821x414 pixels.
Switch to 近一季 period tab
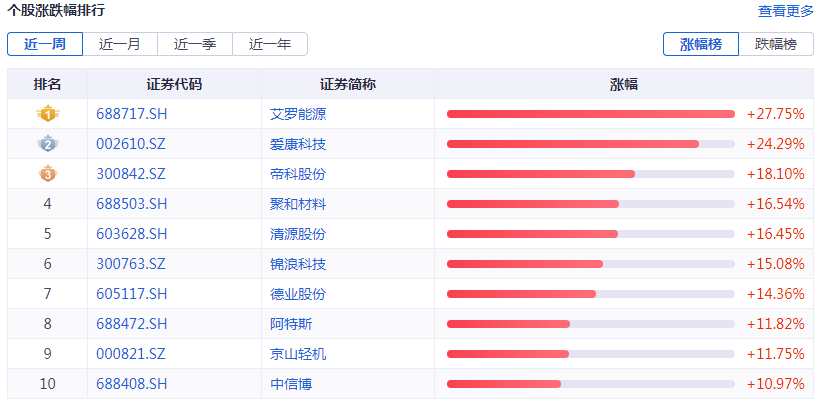point(195,44)
